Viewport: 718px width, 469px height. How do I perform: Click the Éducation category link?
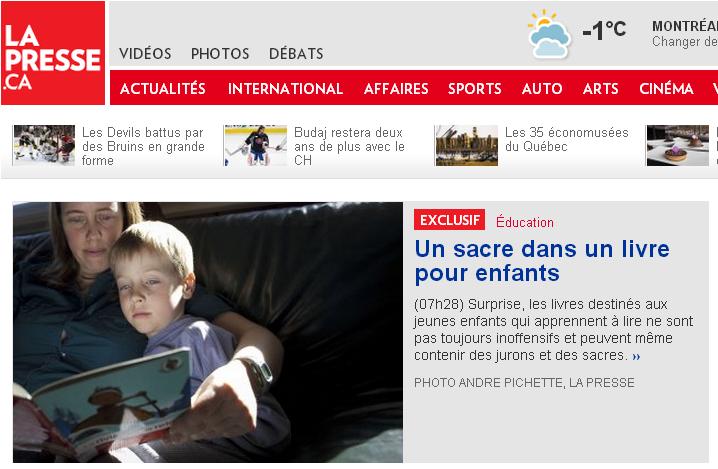tap(525, 222)
